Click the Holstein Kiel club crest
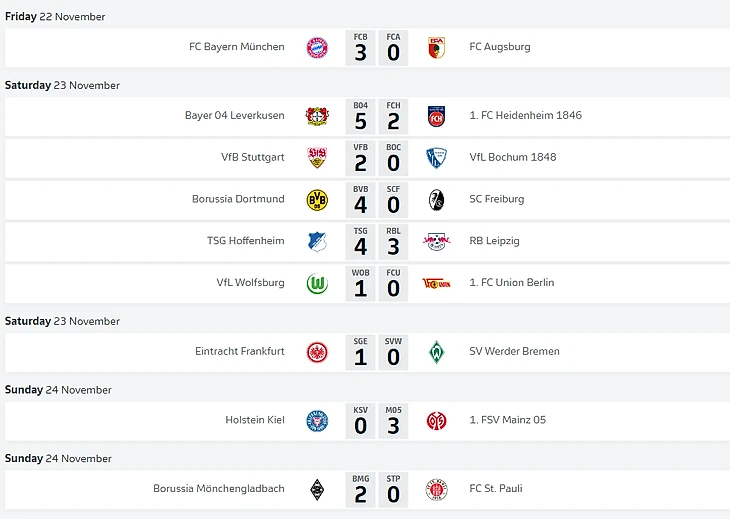730x519 pixels. [317, 421]
